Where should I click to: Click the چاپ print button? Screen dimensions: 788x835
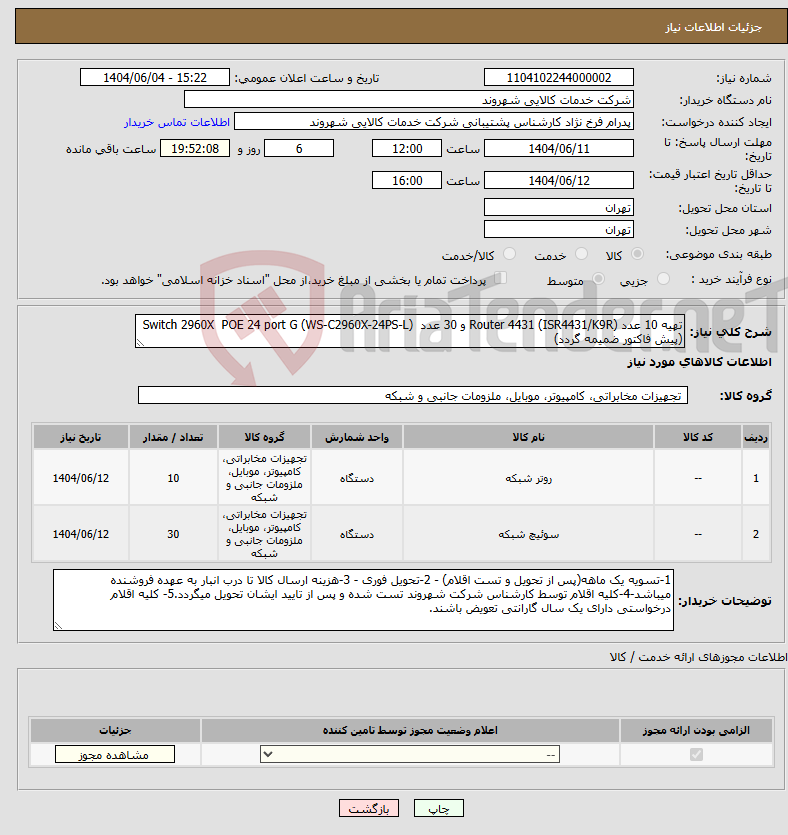[439, 808]
